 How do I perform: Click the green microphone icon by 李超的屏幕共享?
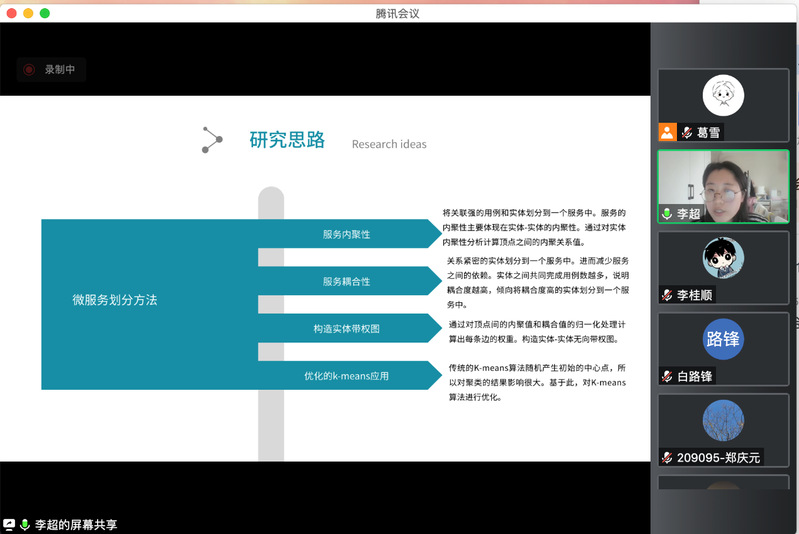click(x=25, y=524)
